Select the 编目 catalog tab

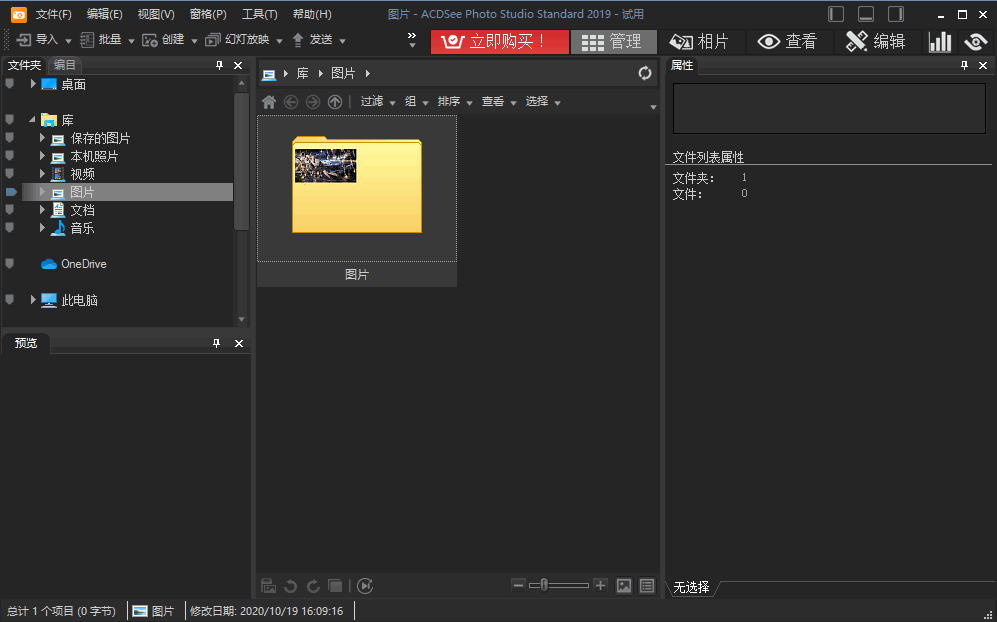pyautogui.click(x=64, y=65)
